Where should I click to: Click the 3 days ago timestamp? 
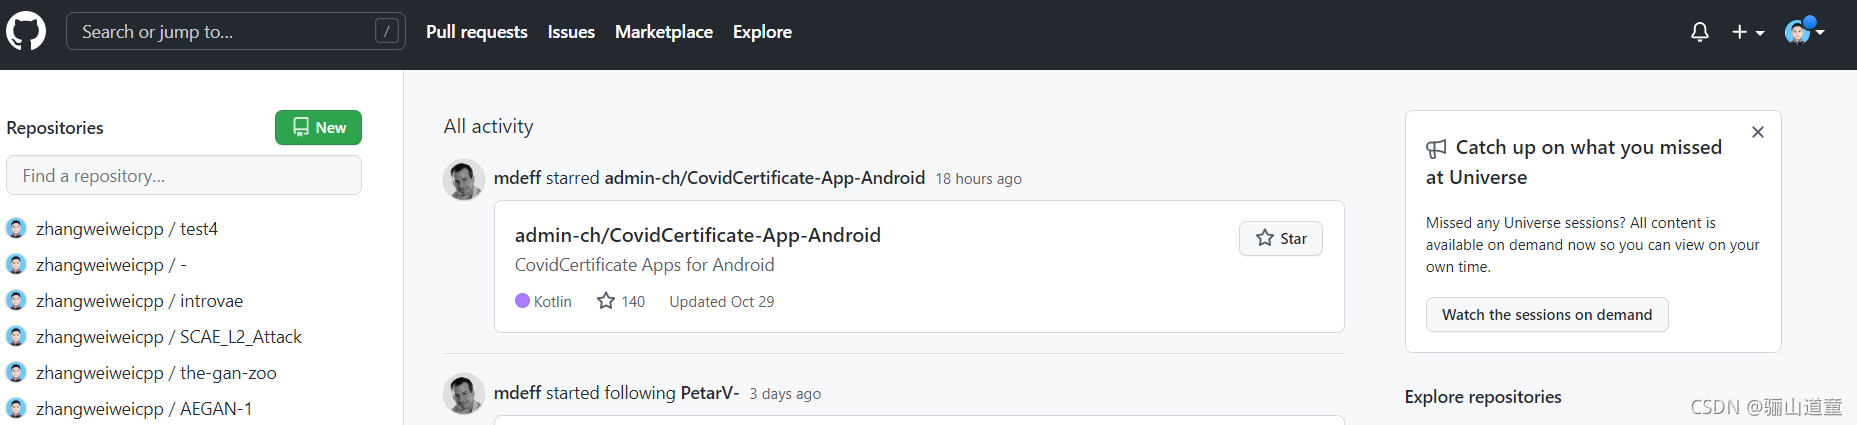[785, 394]
